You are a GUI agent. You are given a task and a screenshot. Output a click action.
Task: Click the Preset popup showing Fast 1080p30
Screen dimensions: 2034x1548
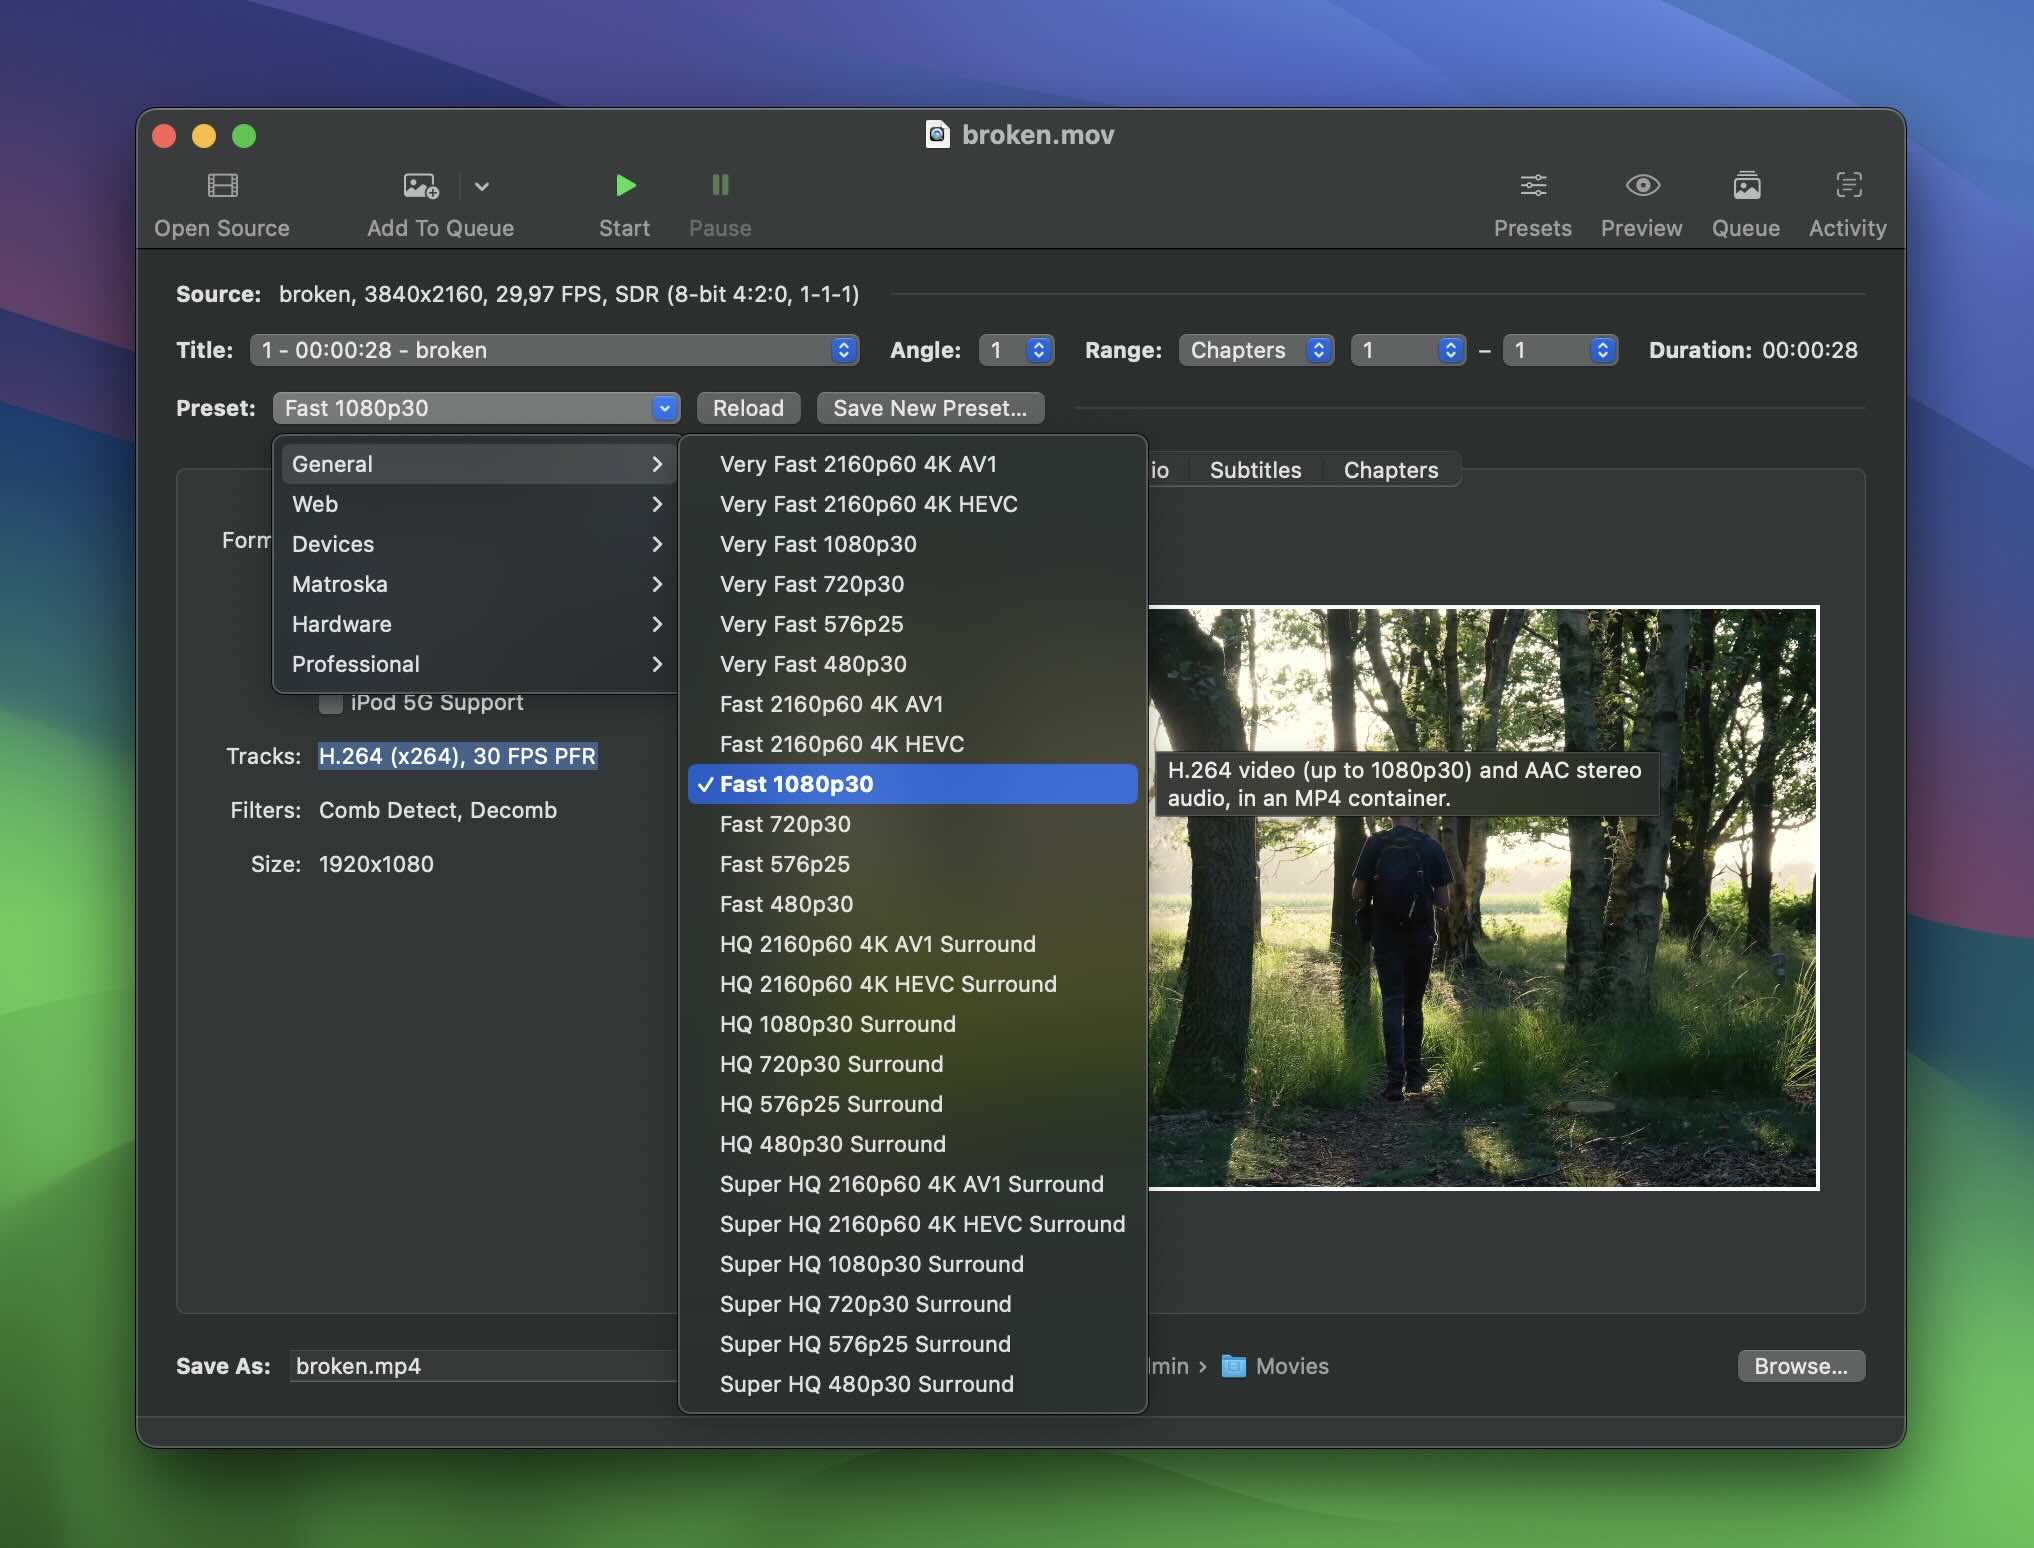tap(476, 408)
